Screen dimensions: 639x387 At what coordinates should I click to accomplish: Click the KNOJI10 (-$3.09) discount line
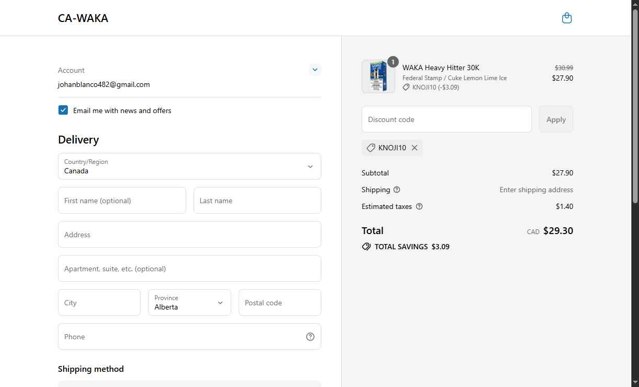(x=436, y=87)
